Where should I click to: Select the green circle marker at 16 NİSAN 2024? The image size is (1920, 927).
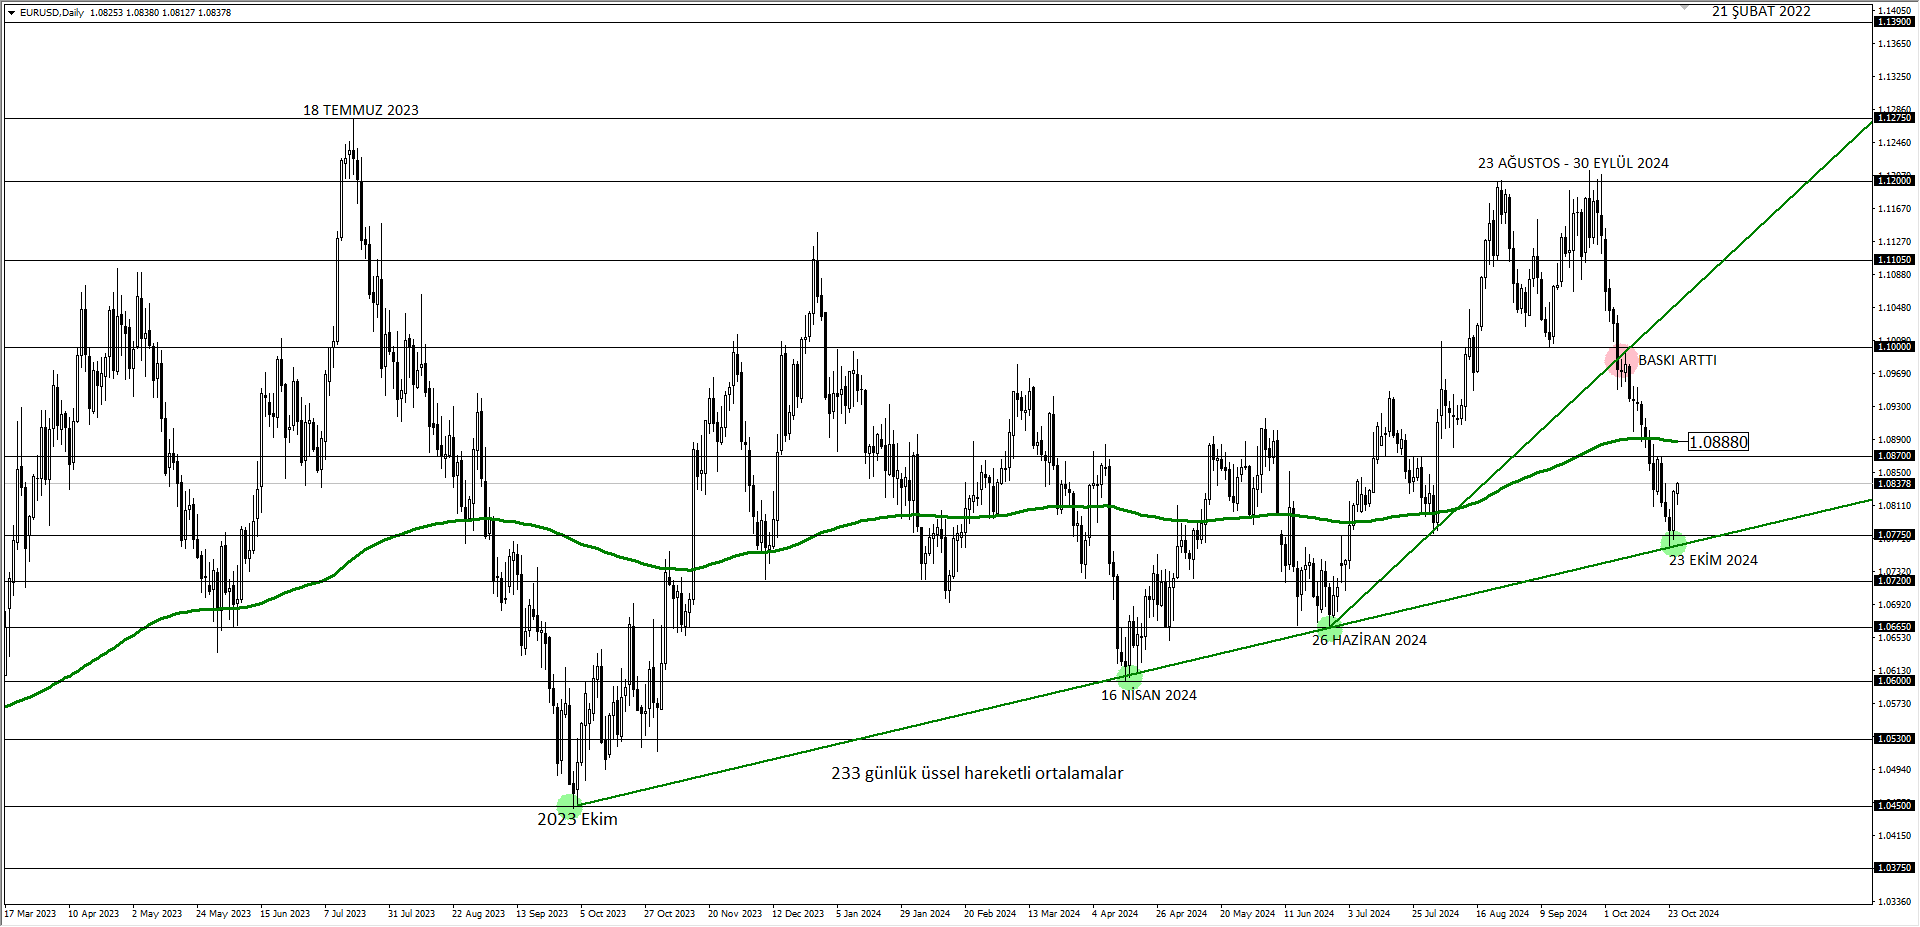pos(1129,676)
